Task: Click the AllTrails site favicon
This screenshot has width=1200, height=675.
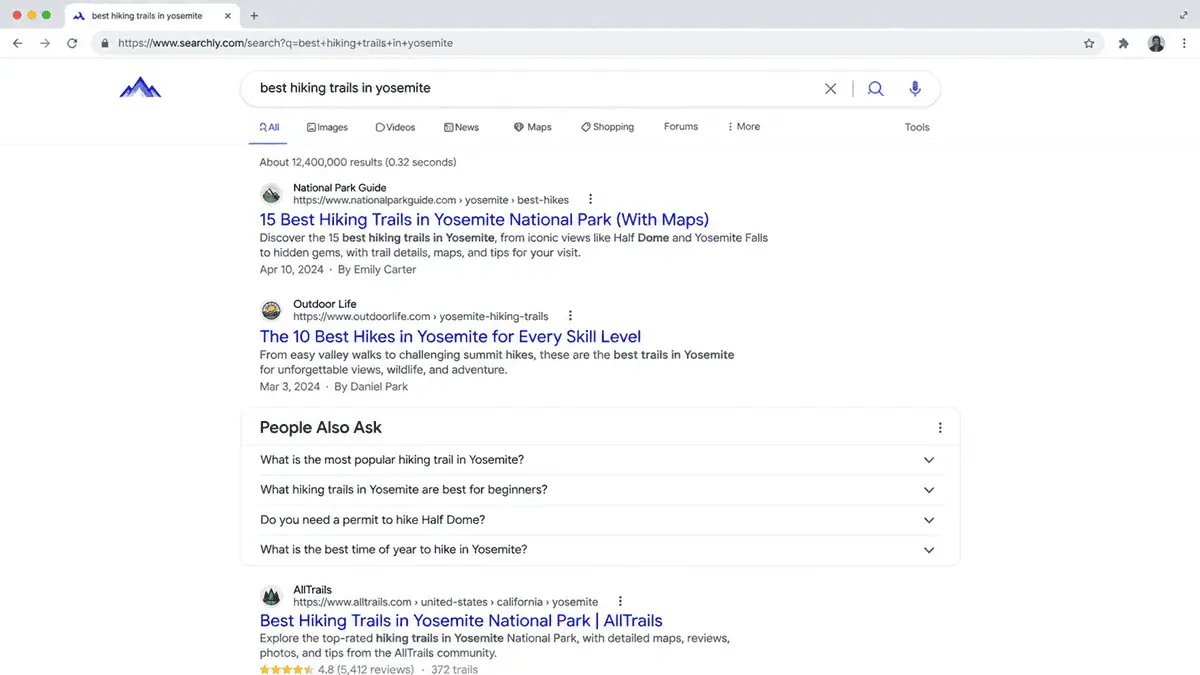Action: pos(271,596)
